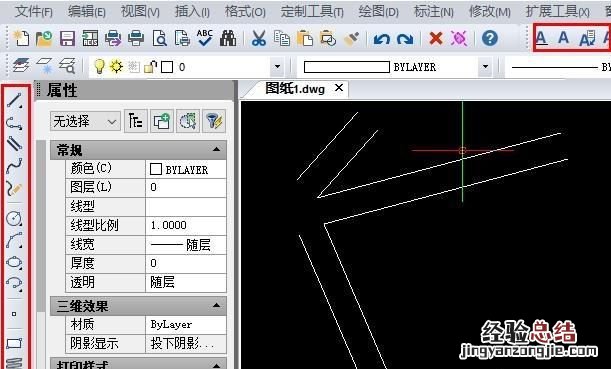Screen dimensions: 611x369
Task: Click the 线型比例 value 1.0000
Action: [x=186, y=225]
